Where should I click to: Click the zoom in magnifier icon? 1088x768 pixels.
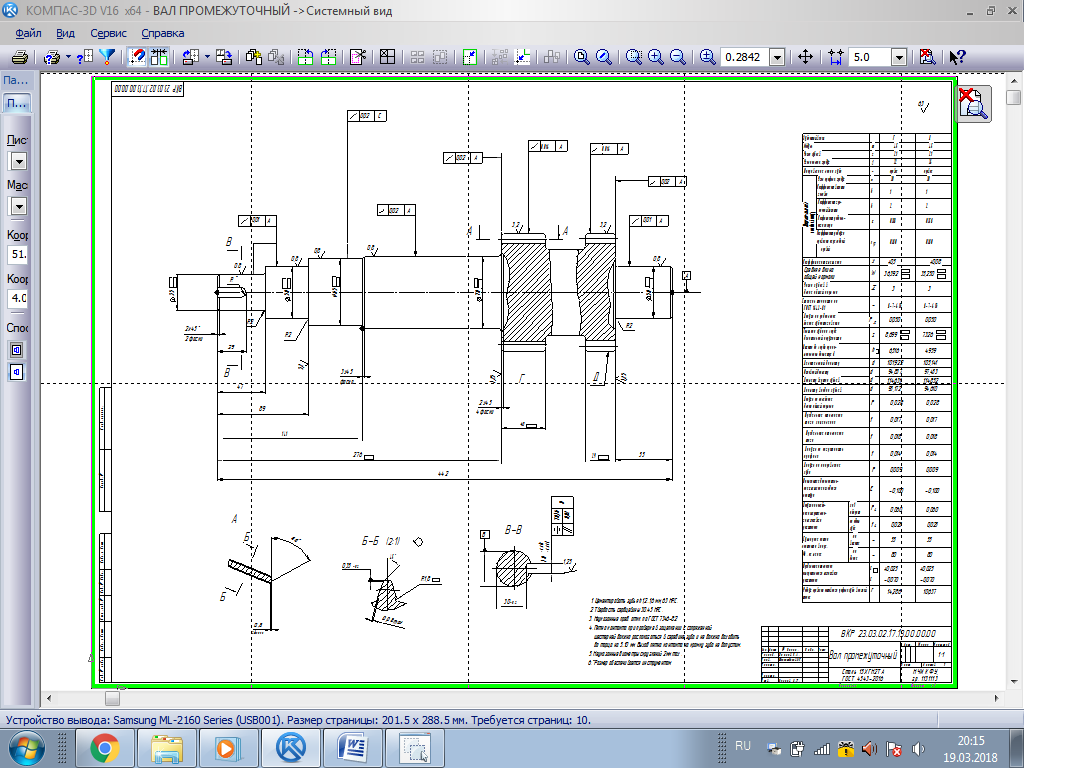(656, 57)
